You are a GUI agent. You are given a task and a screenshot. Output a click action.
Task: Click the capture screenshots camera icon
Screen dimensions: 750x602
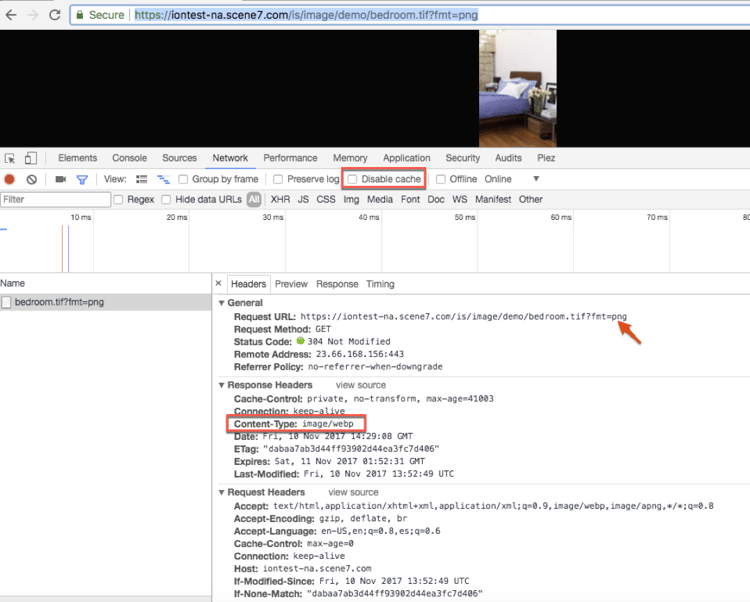pos(60,179)
